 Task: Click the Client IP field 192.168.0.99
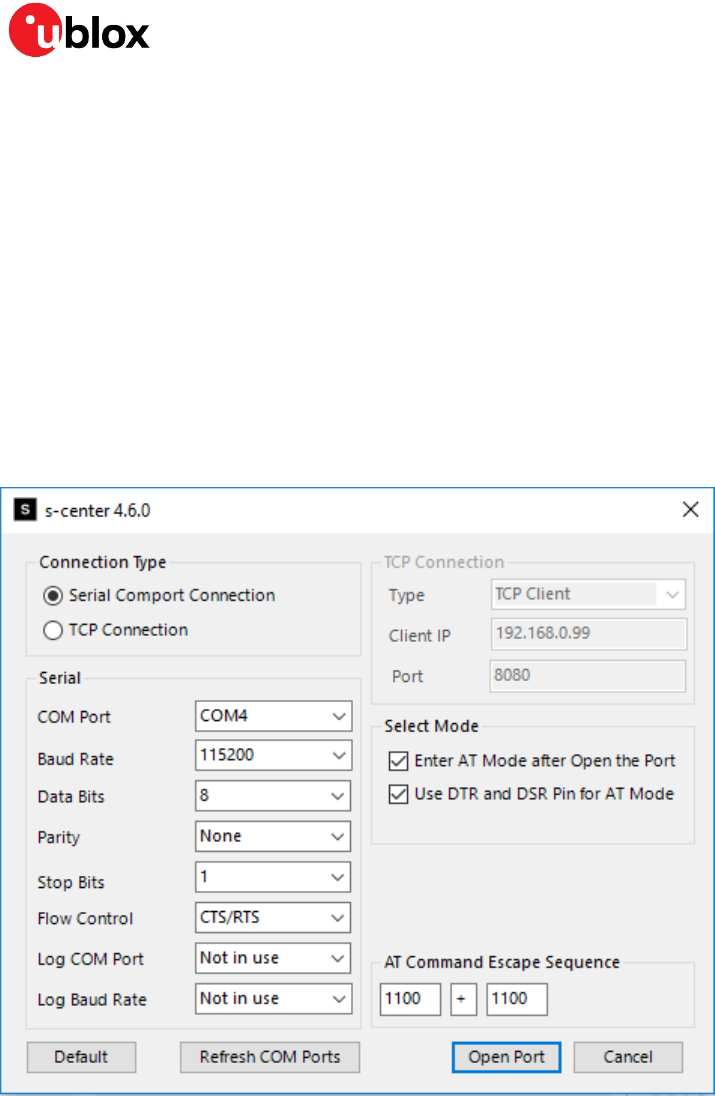click(588, 634)
